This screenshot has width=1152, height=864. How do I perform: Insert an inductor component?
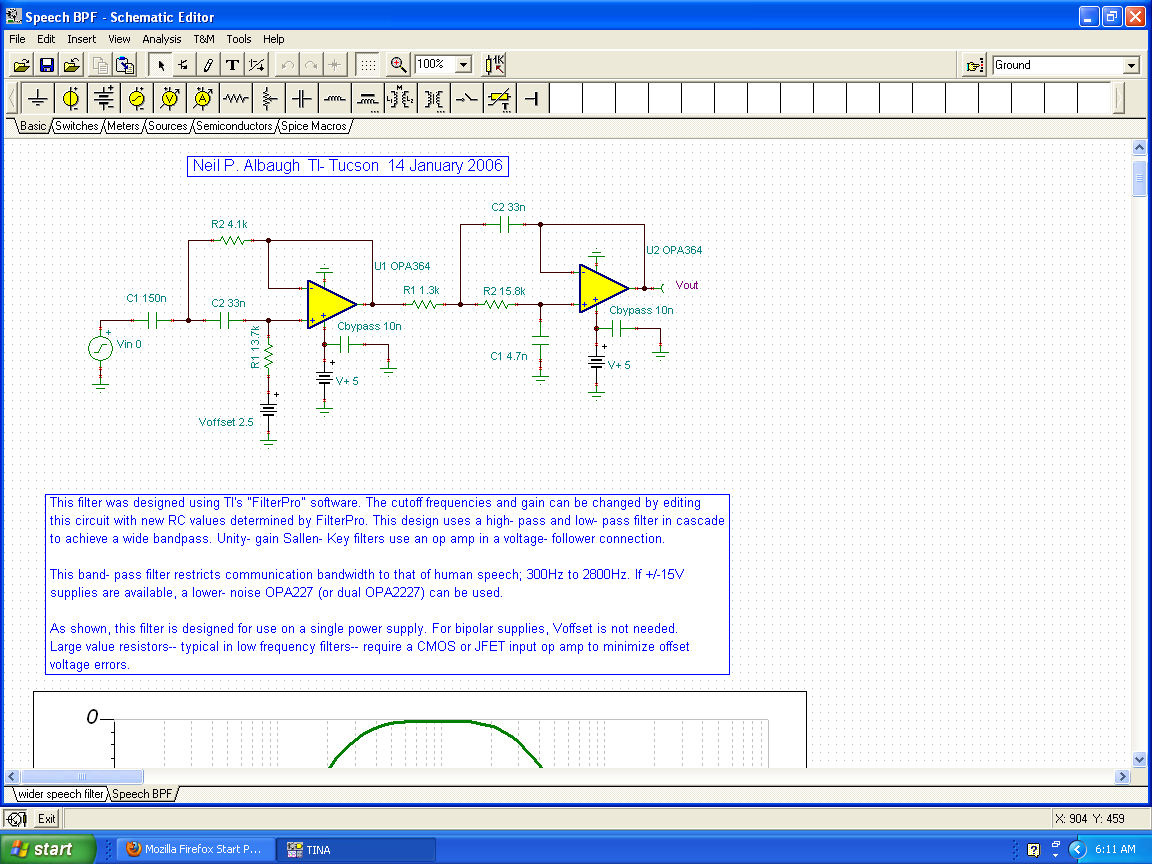coord(335,98)
